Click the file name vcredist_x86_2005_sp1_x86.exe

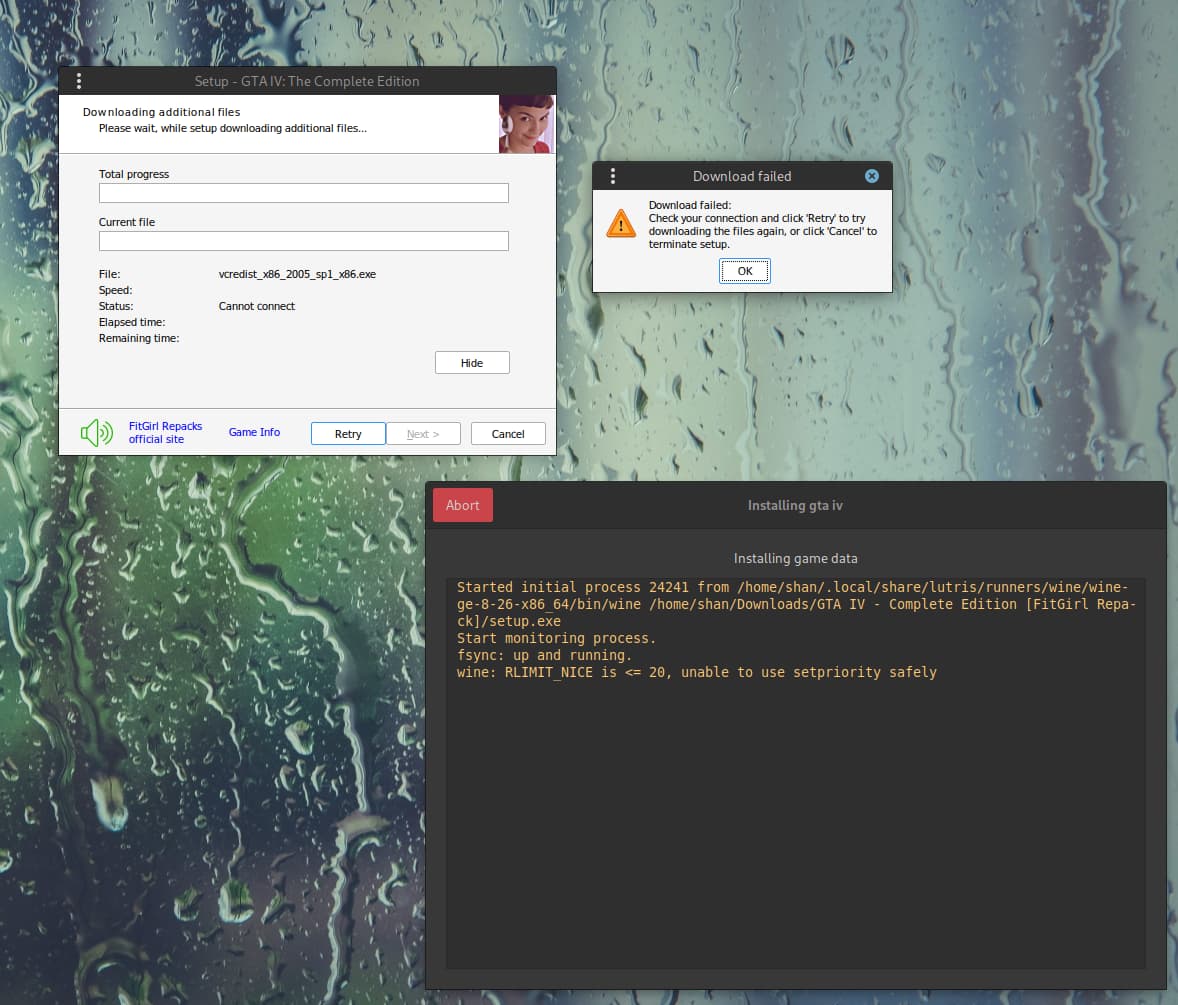tap(298, 274)
